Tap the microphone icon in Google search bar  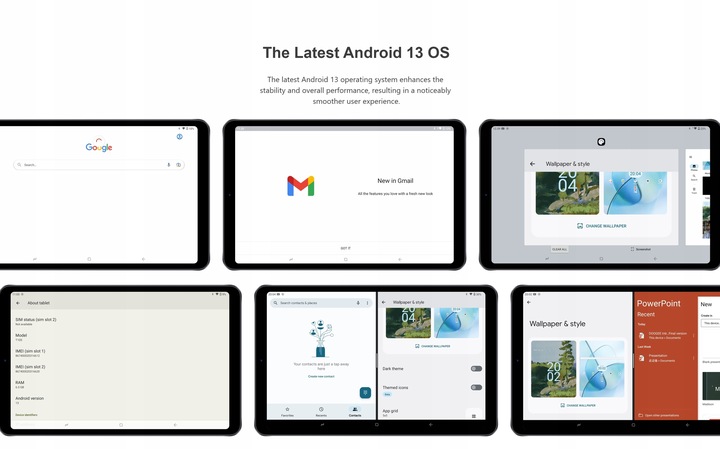point(168,164)
